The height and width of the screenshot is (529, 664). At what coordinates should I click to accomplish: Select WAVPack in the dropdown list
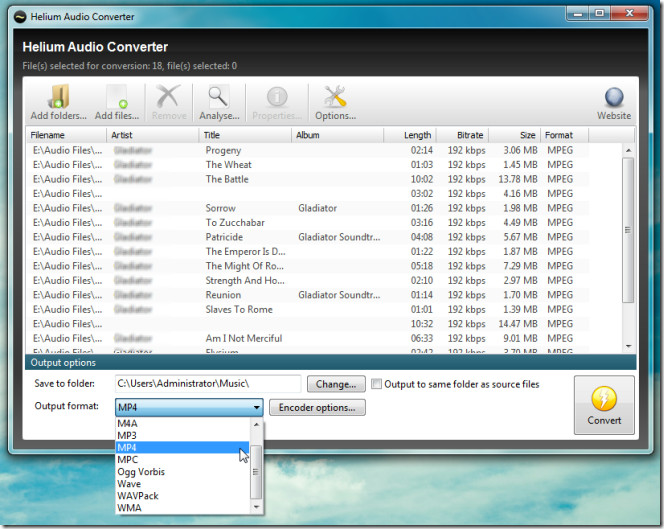point(138,496)
